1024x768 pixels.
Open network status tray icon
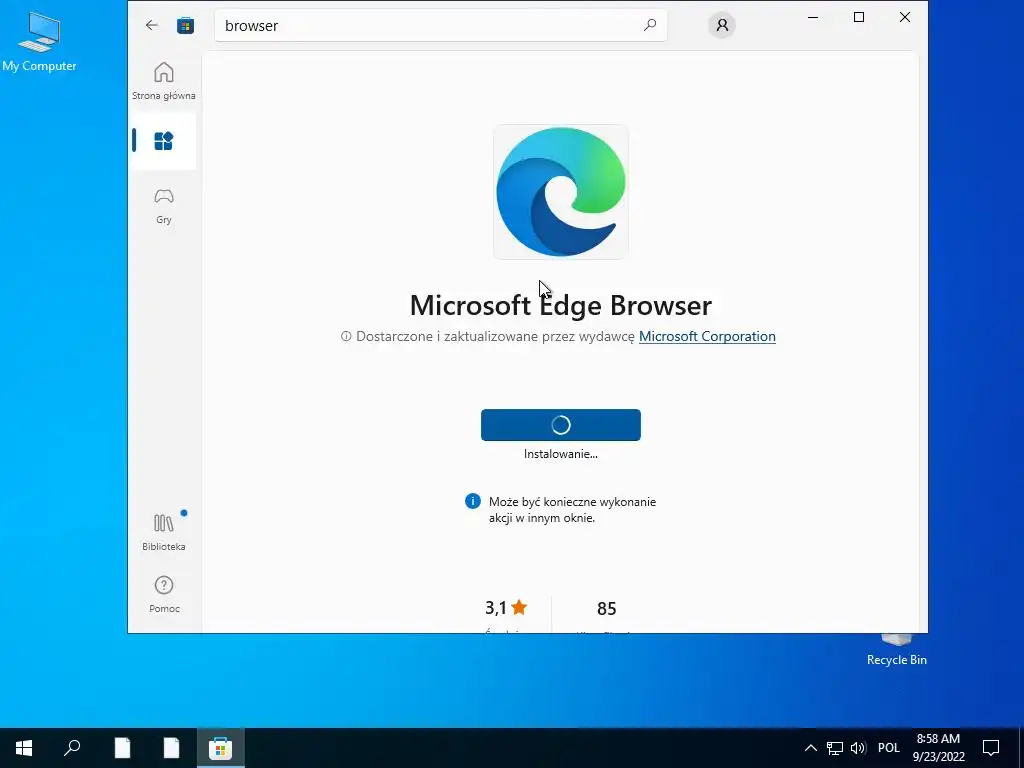point(835,748)
